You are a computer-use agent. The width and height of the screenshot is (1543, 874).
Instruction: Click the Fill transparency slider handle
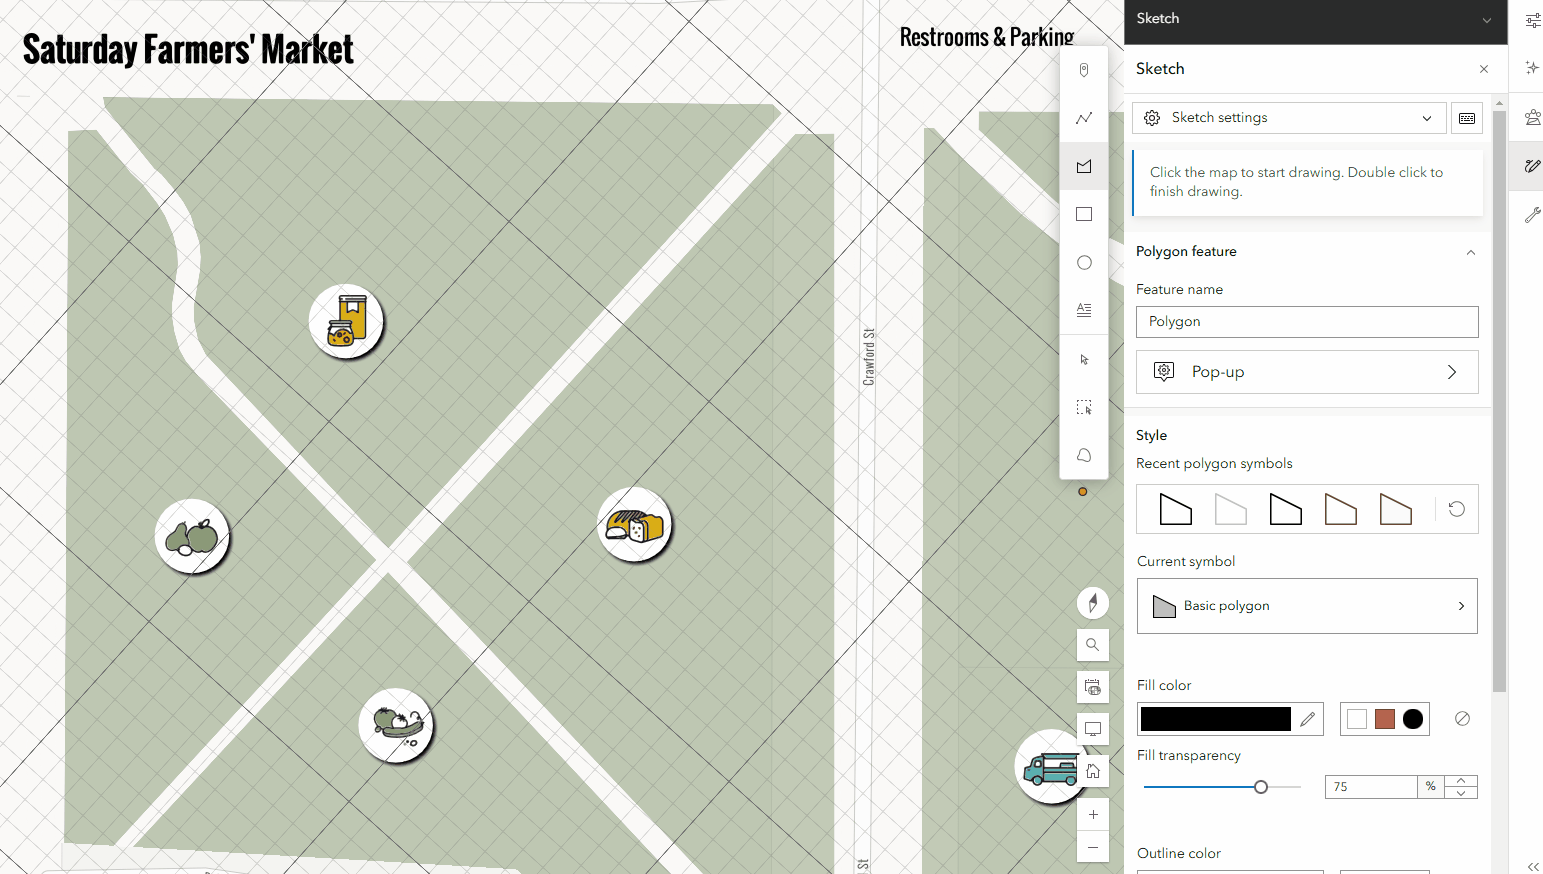pos(1261,787)
